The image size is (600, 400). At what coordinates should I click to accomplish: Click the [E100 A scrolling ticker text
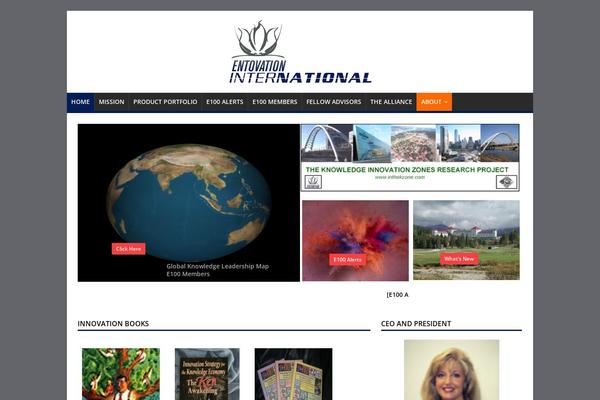coord(398,295)
